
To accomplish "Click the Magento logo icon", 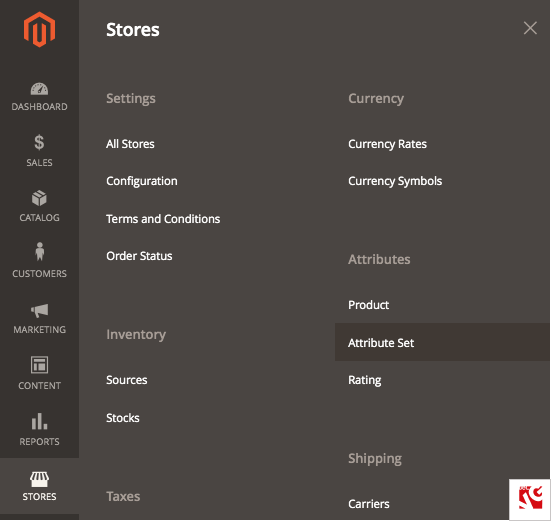I will 39,30.
